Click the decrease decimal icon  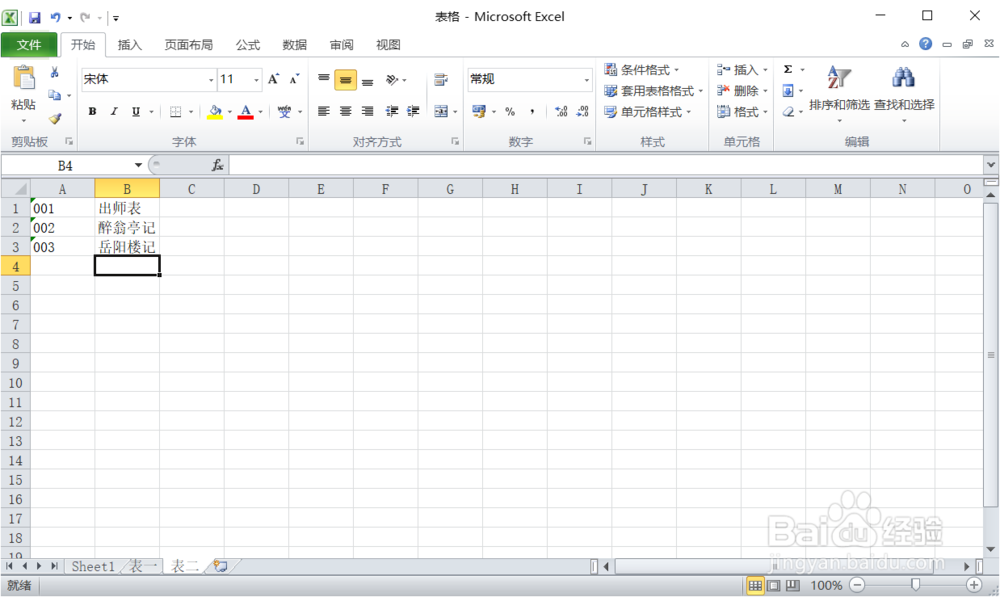pos(582,112)
